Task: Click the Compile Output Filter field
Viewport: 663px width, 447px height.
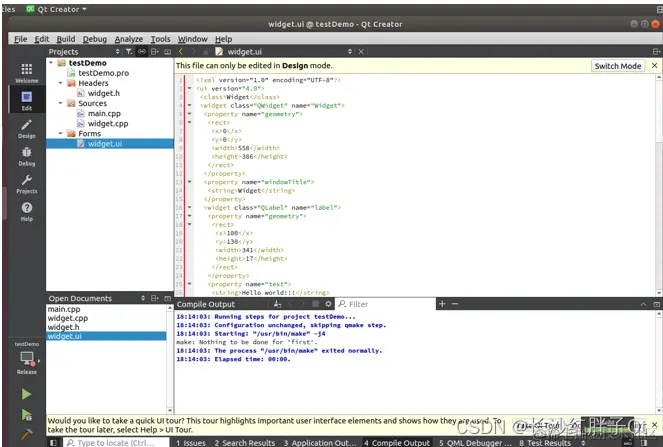Action: point(386,304)
